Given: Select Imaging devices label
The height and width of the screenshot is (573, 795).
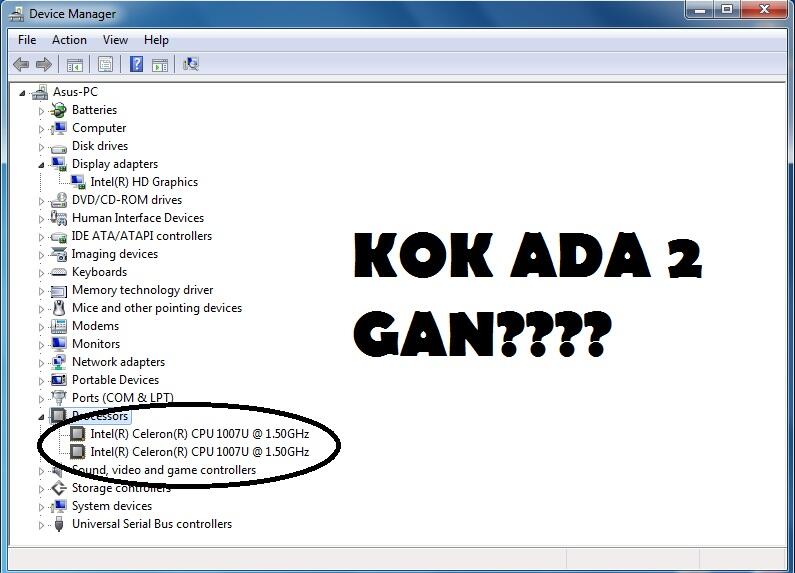Looking at the screenshot, I should point(115,254).
